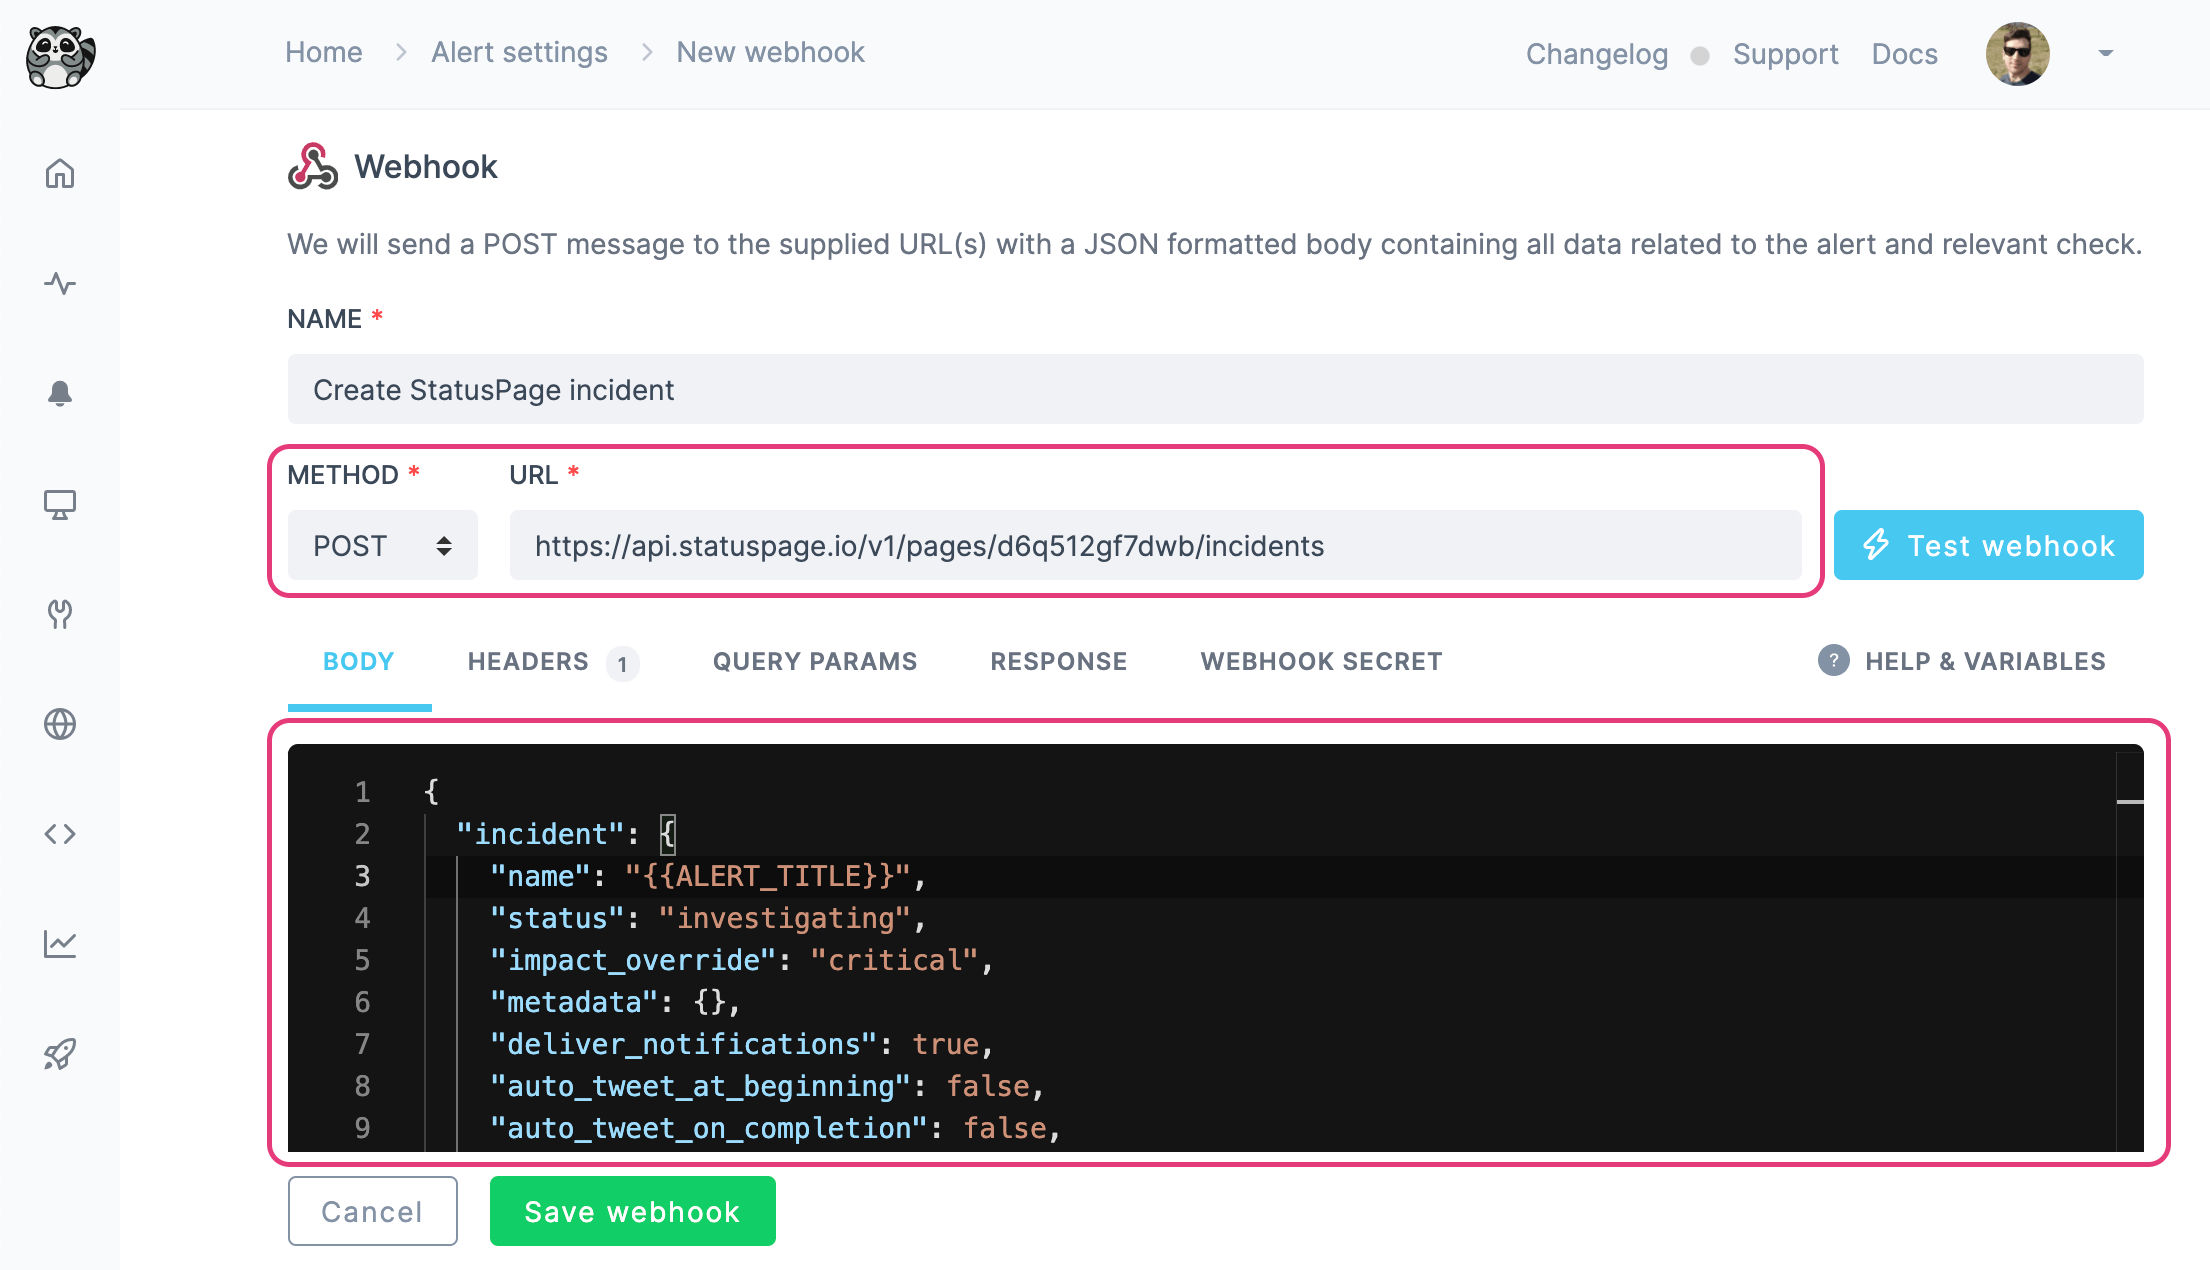Open the POST method dropdown
Viewport: 2210px width, 1270px height.
coord(382,545)
